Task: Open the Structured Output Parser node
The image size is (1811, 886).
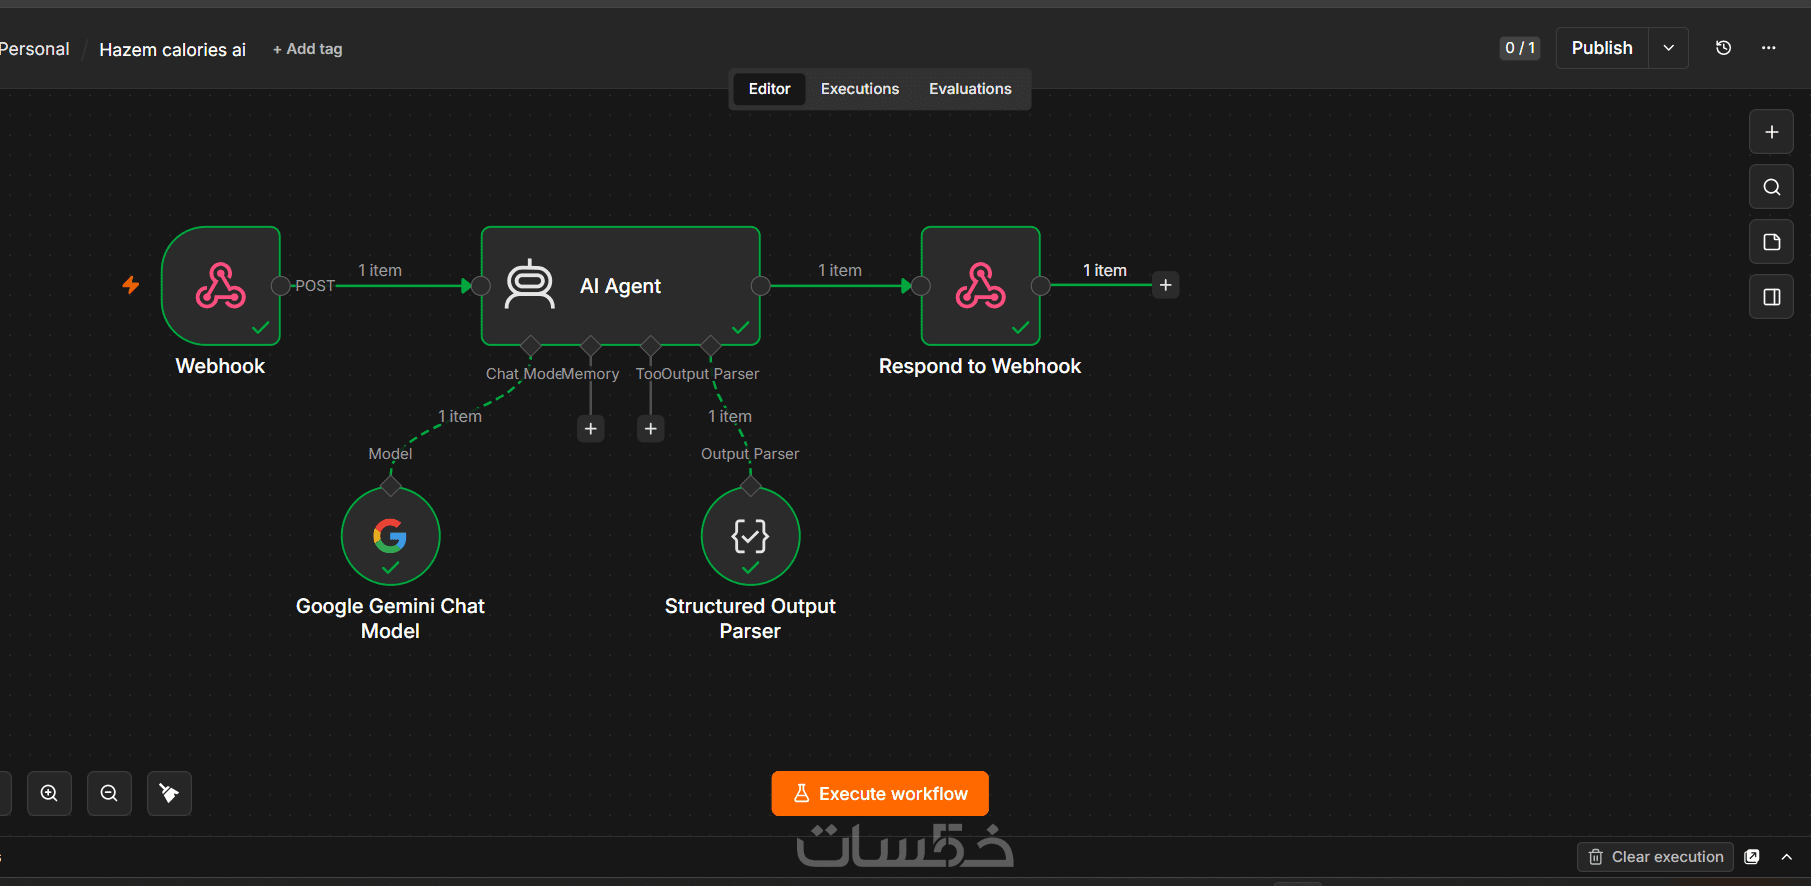Action: pyautogui.click(x=750, y=536)
